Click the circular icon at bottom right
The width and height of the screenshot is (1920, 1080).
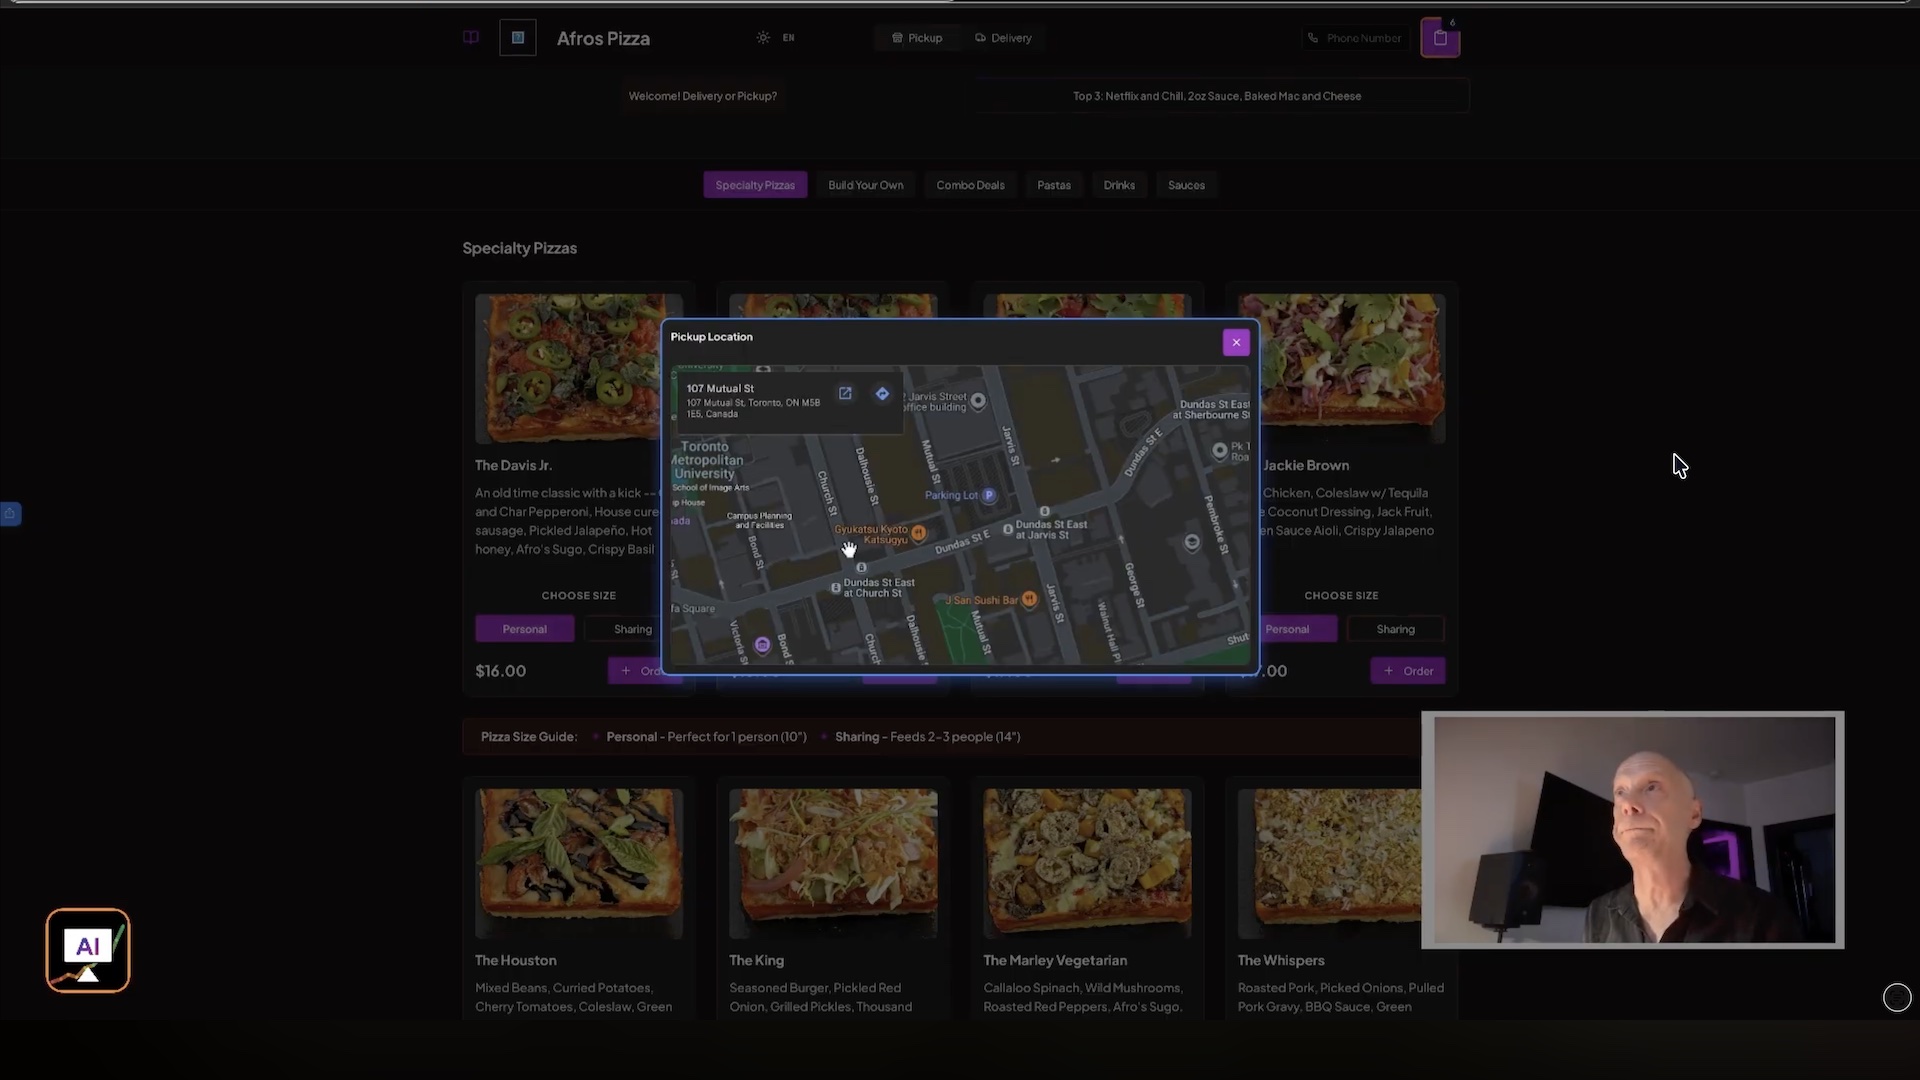pos(1897,997)
